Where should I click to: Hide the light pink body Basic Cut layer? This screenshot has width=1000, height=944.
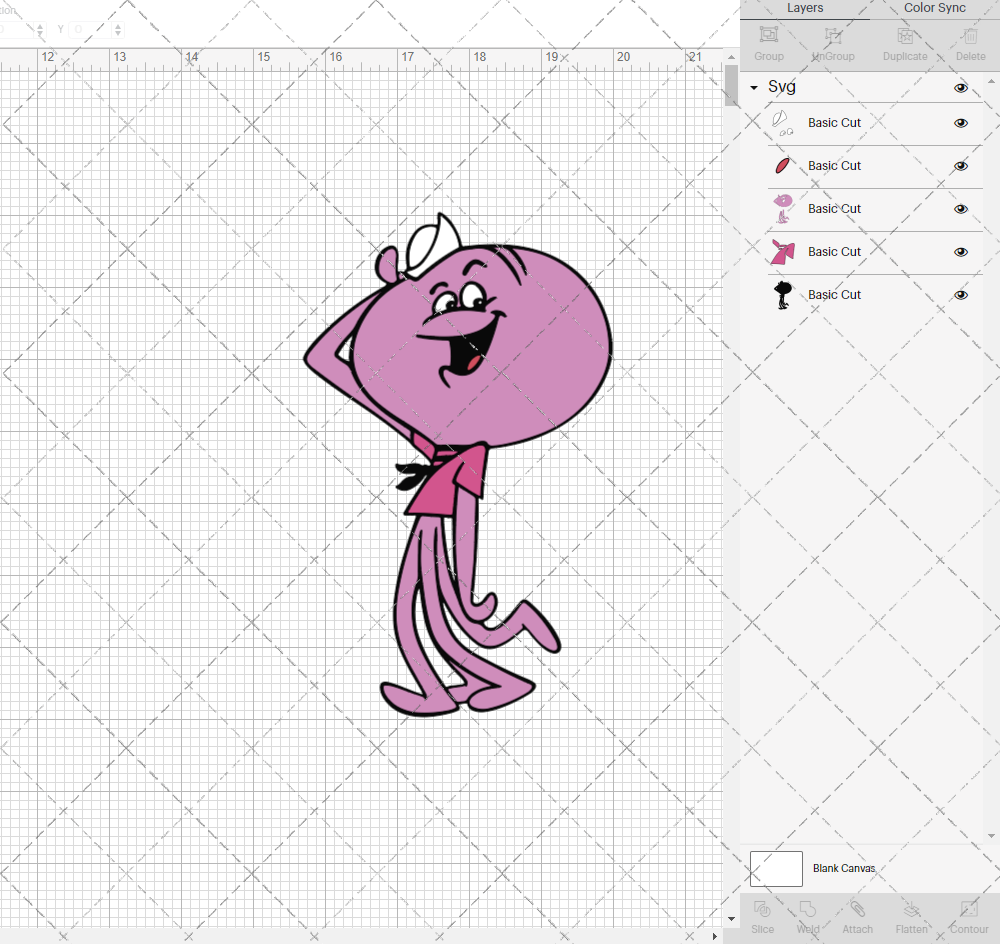point(960,209)
